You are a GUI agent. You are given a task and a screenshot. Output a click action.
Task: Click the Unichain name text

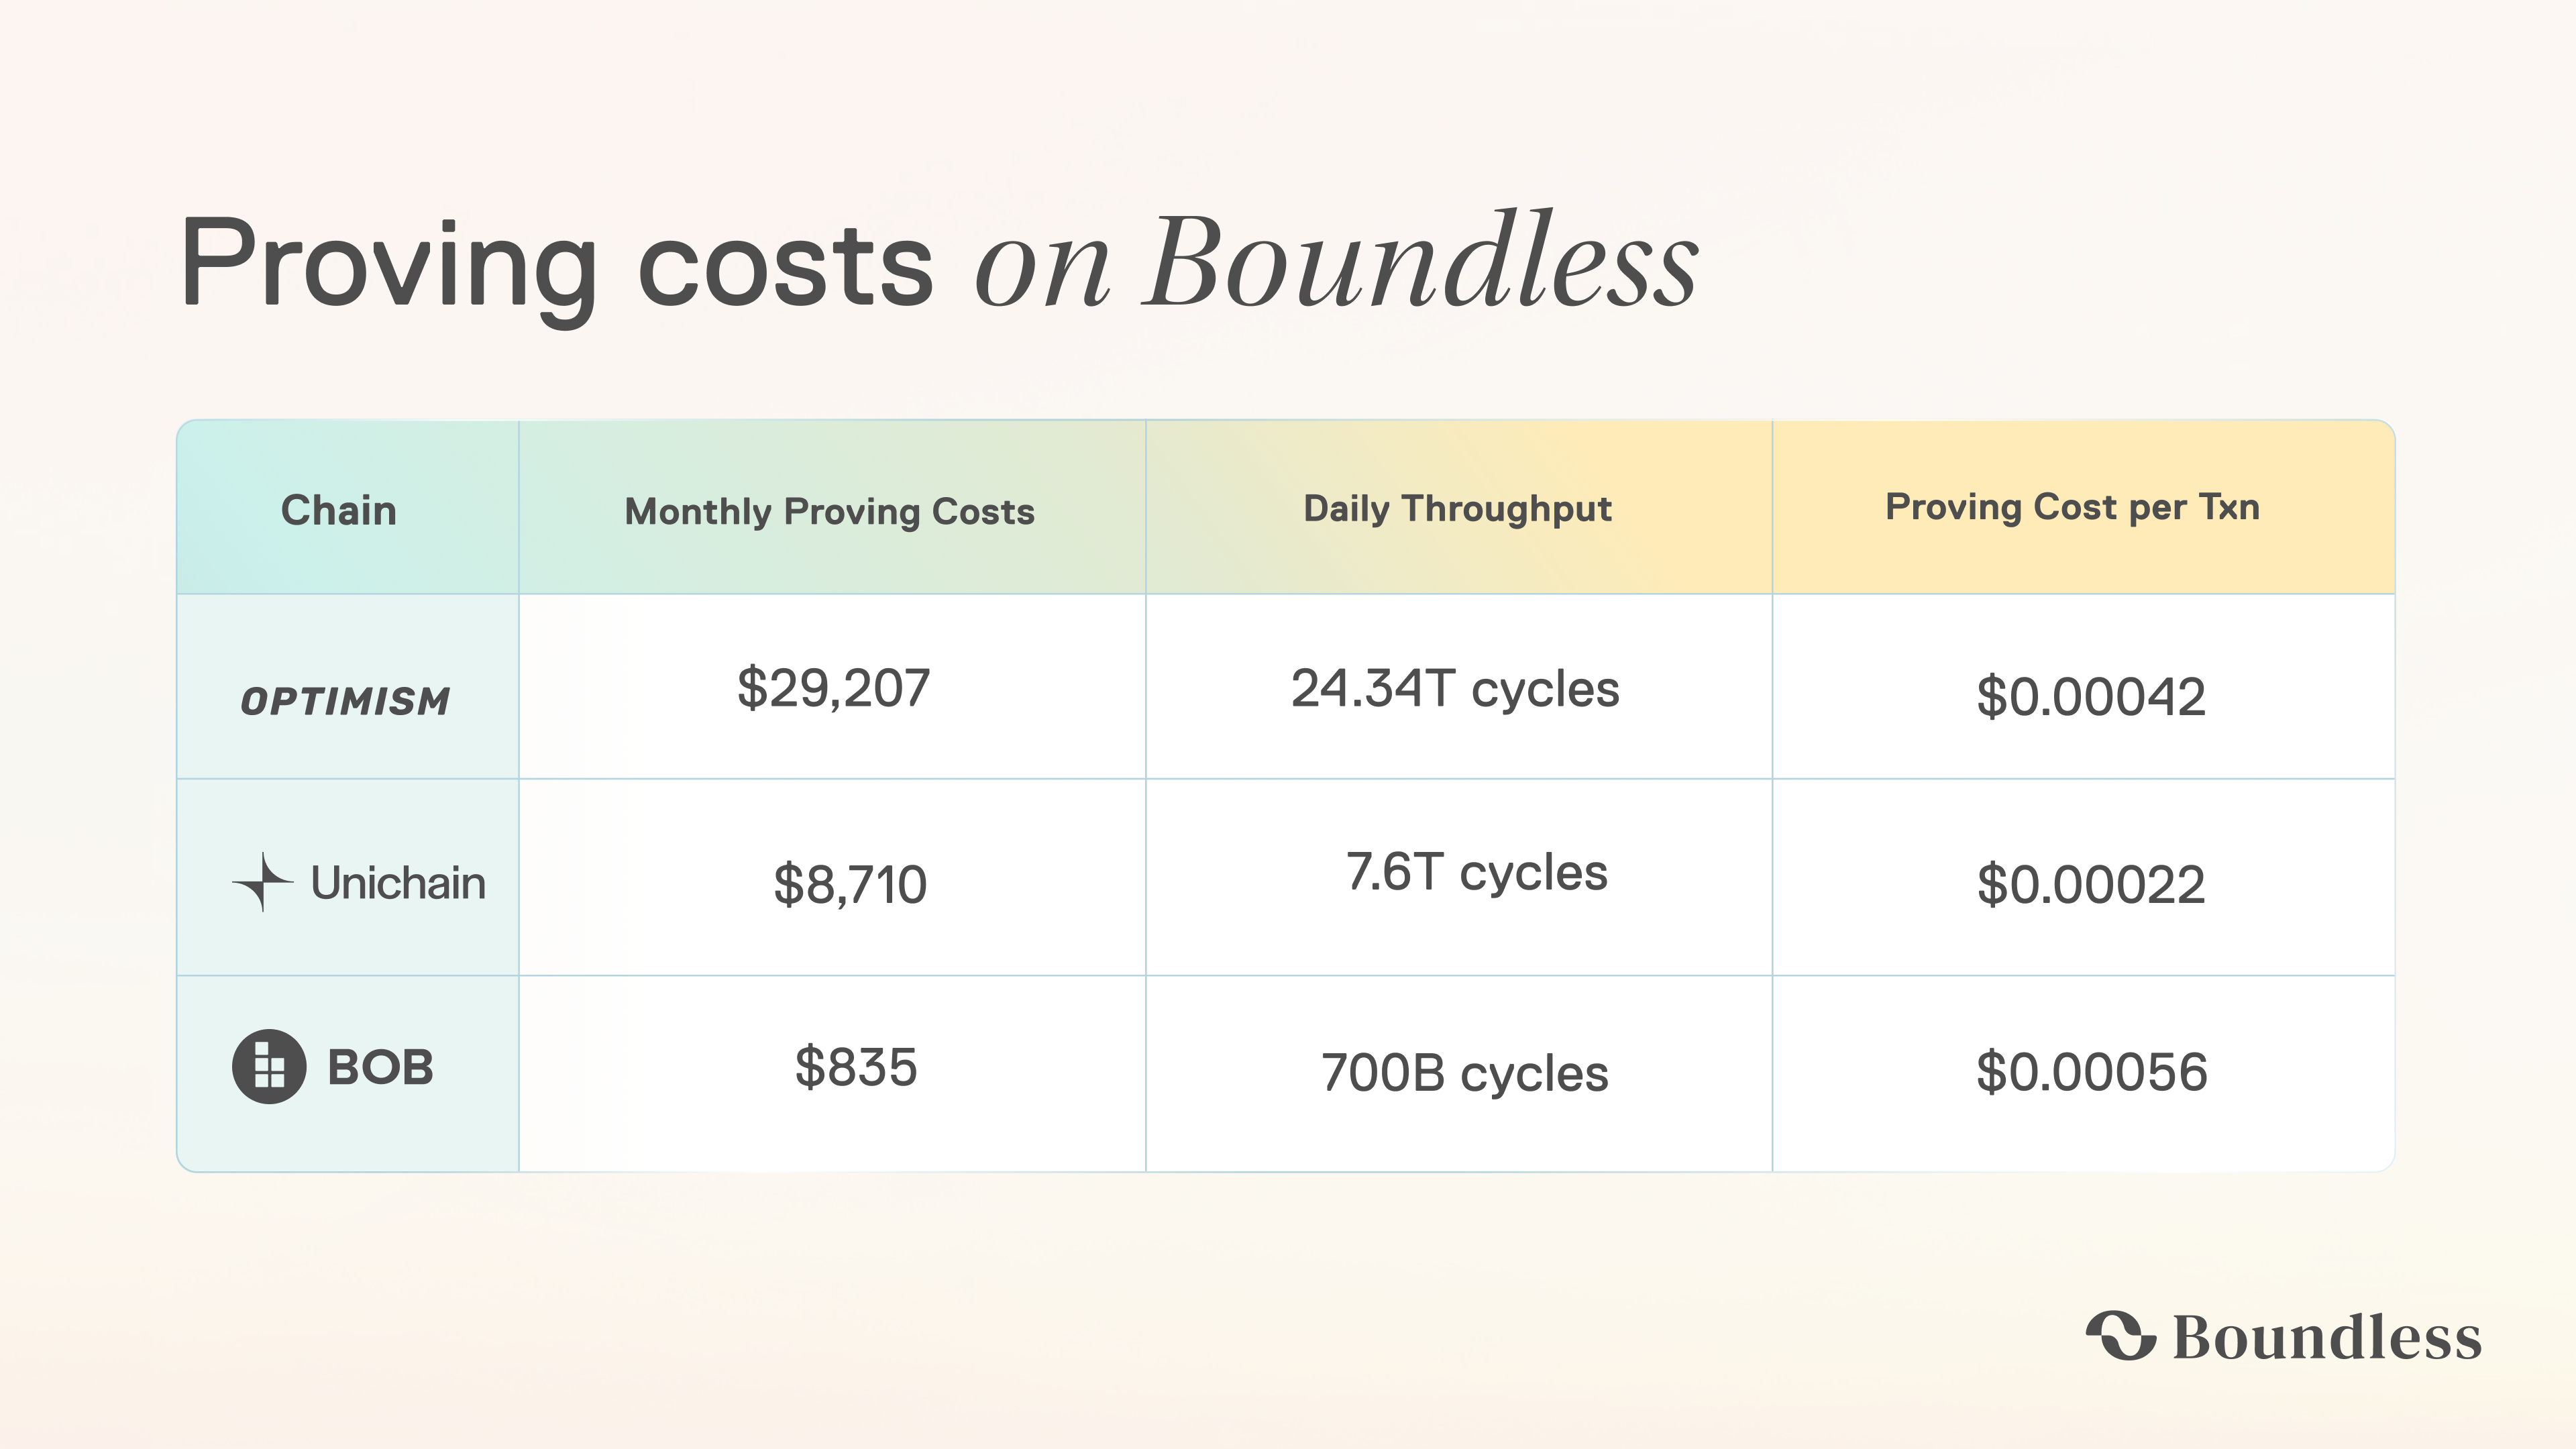coord(398,883)
